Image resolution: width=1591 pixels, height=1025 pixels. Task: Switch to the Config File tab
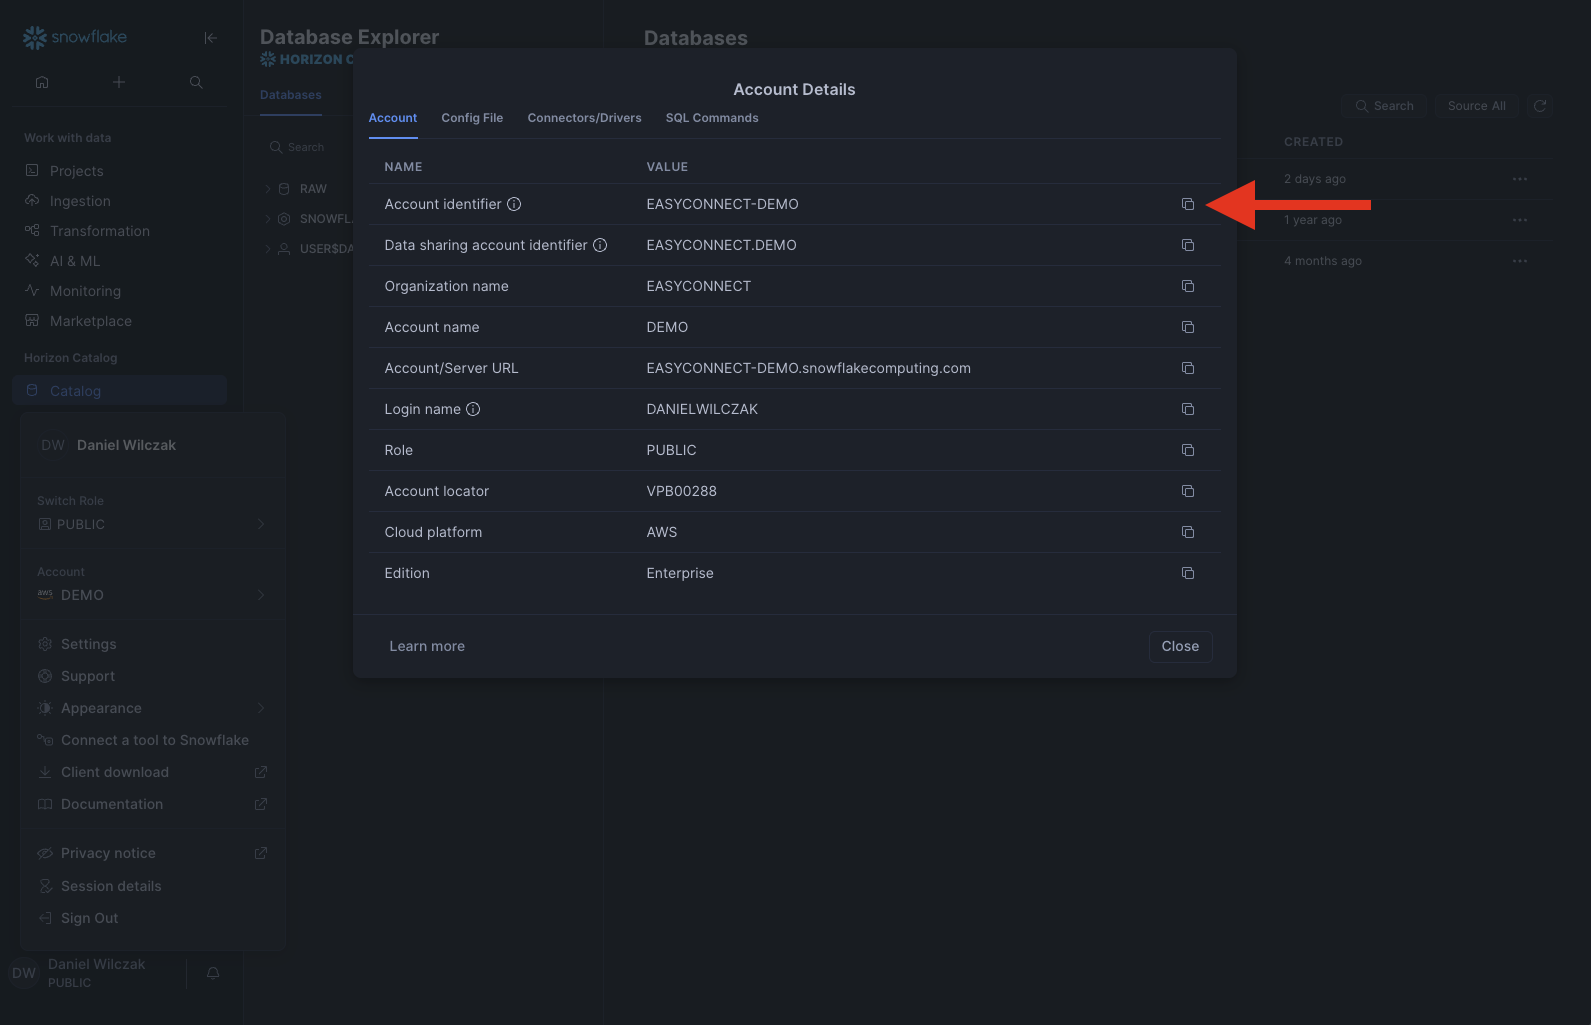pyautogui.click(x=472, y=118)
